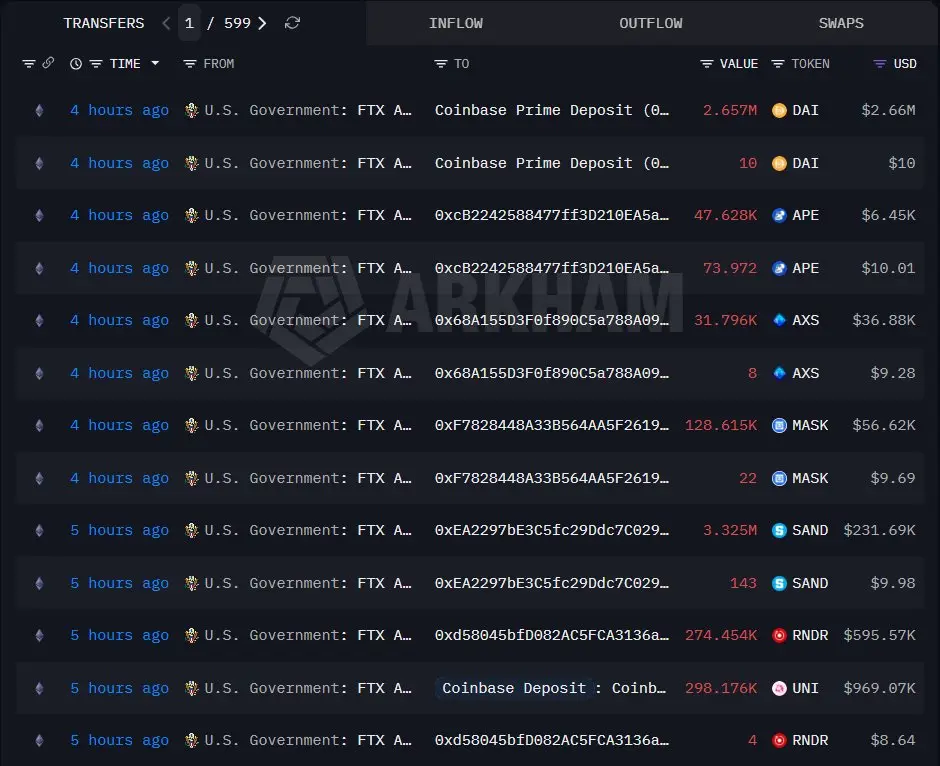This screenshot has width=940, height=766.
Task: Click the USD amount $969.07K
Action: 879,688
